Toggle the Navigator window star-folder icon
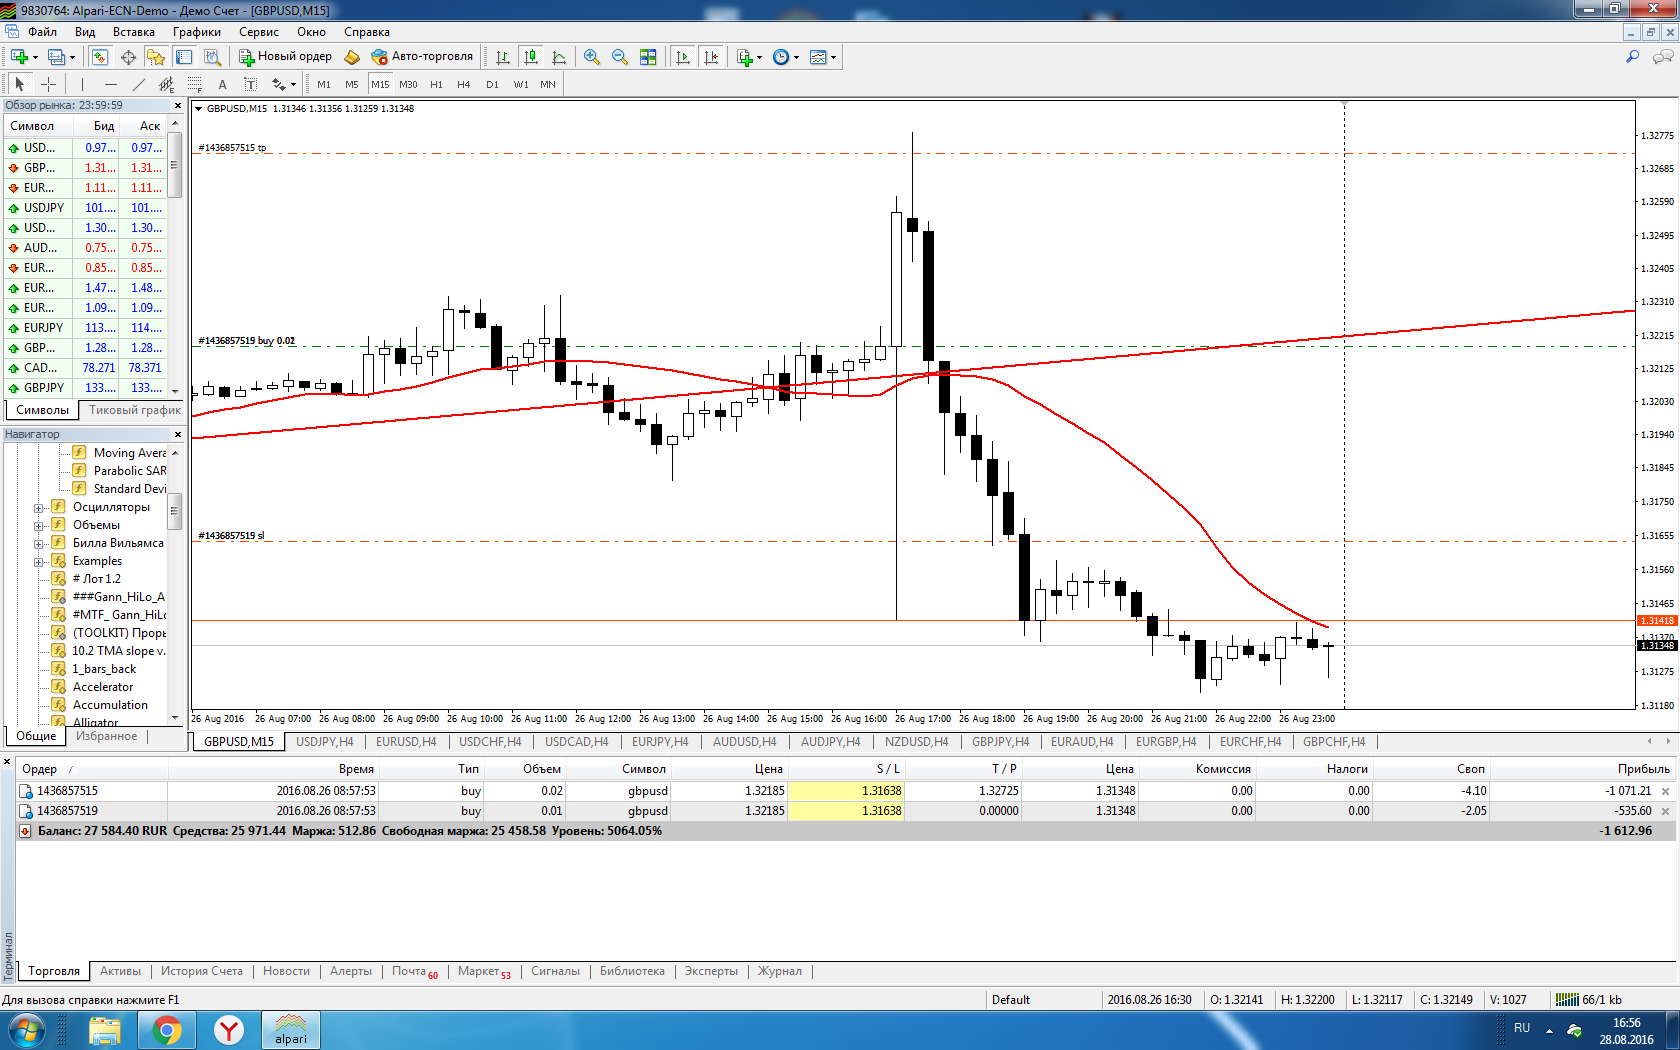This screenshot has width=1680, height=1050. pyautogui.click(x=156, y=57)
